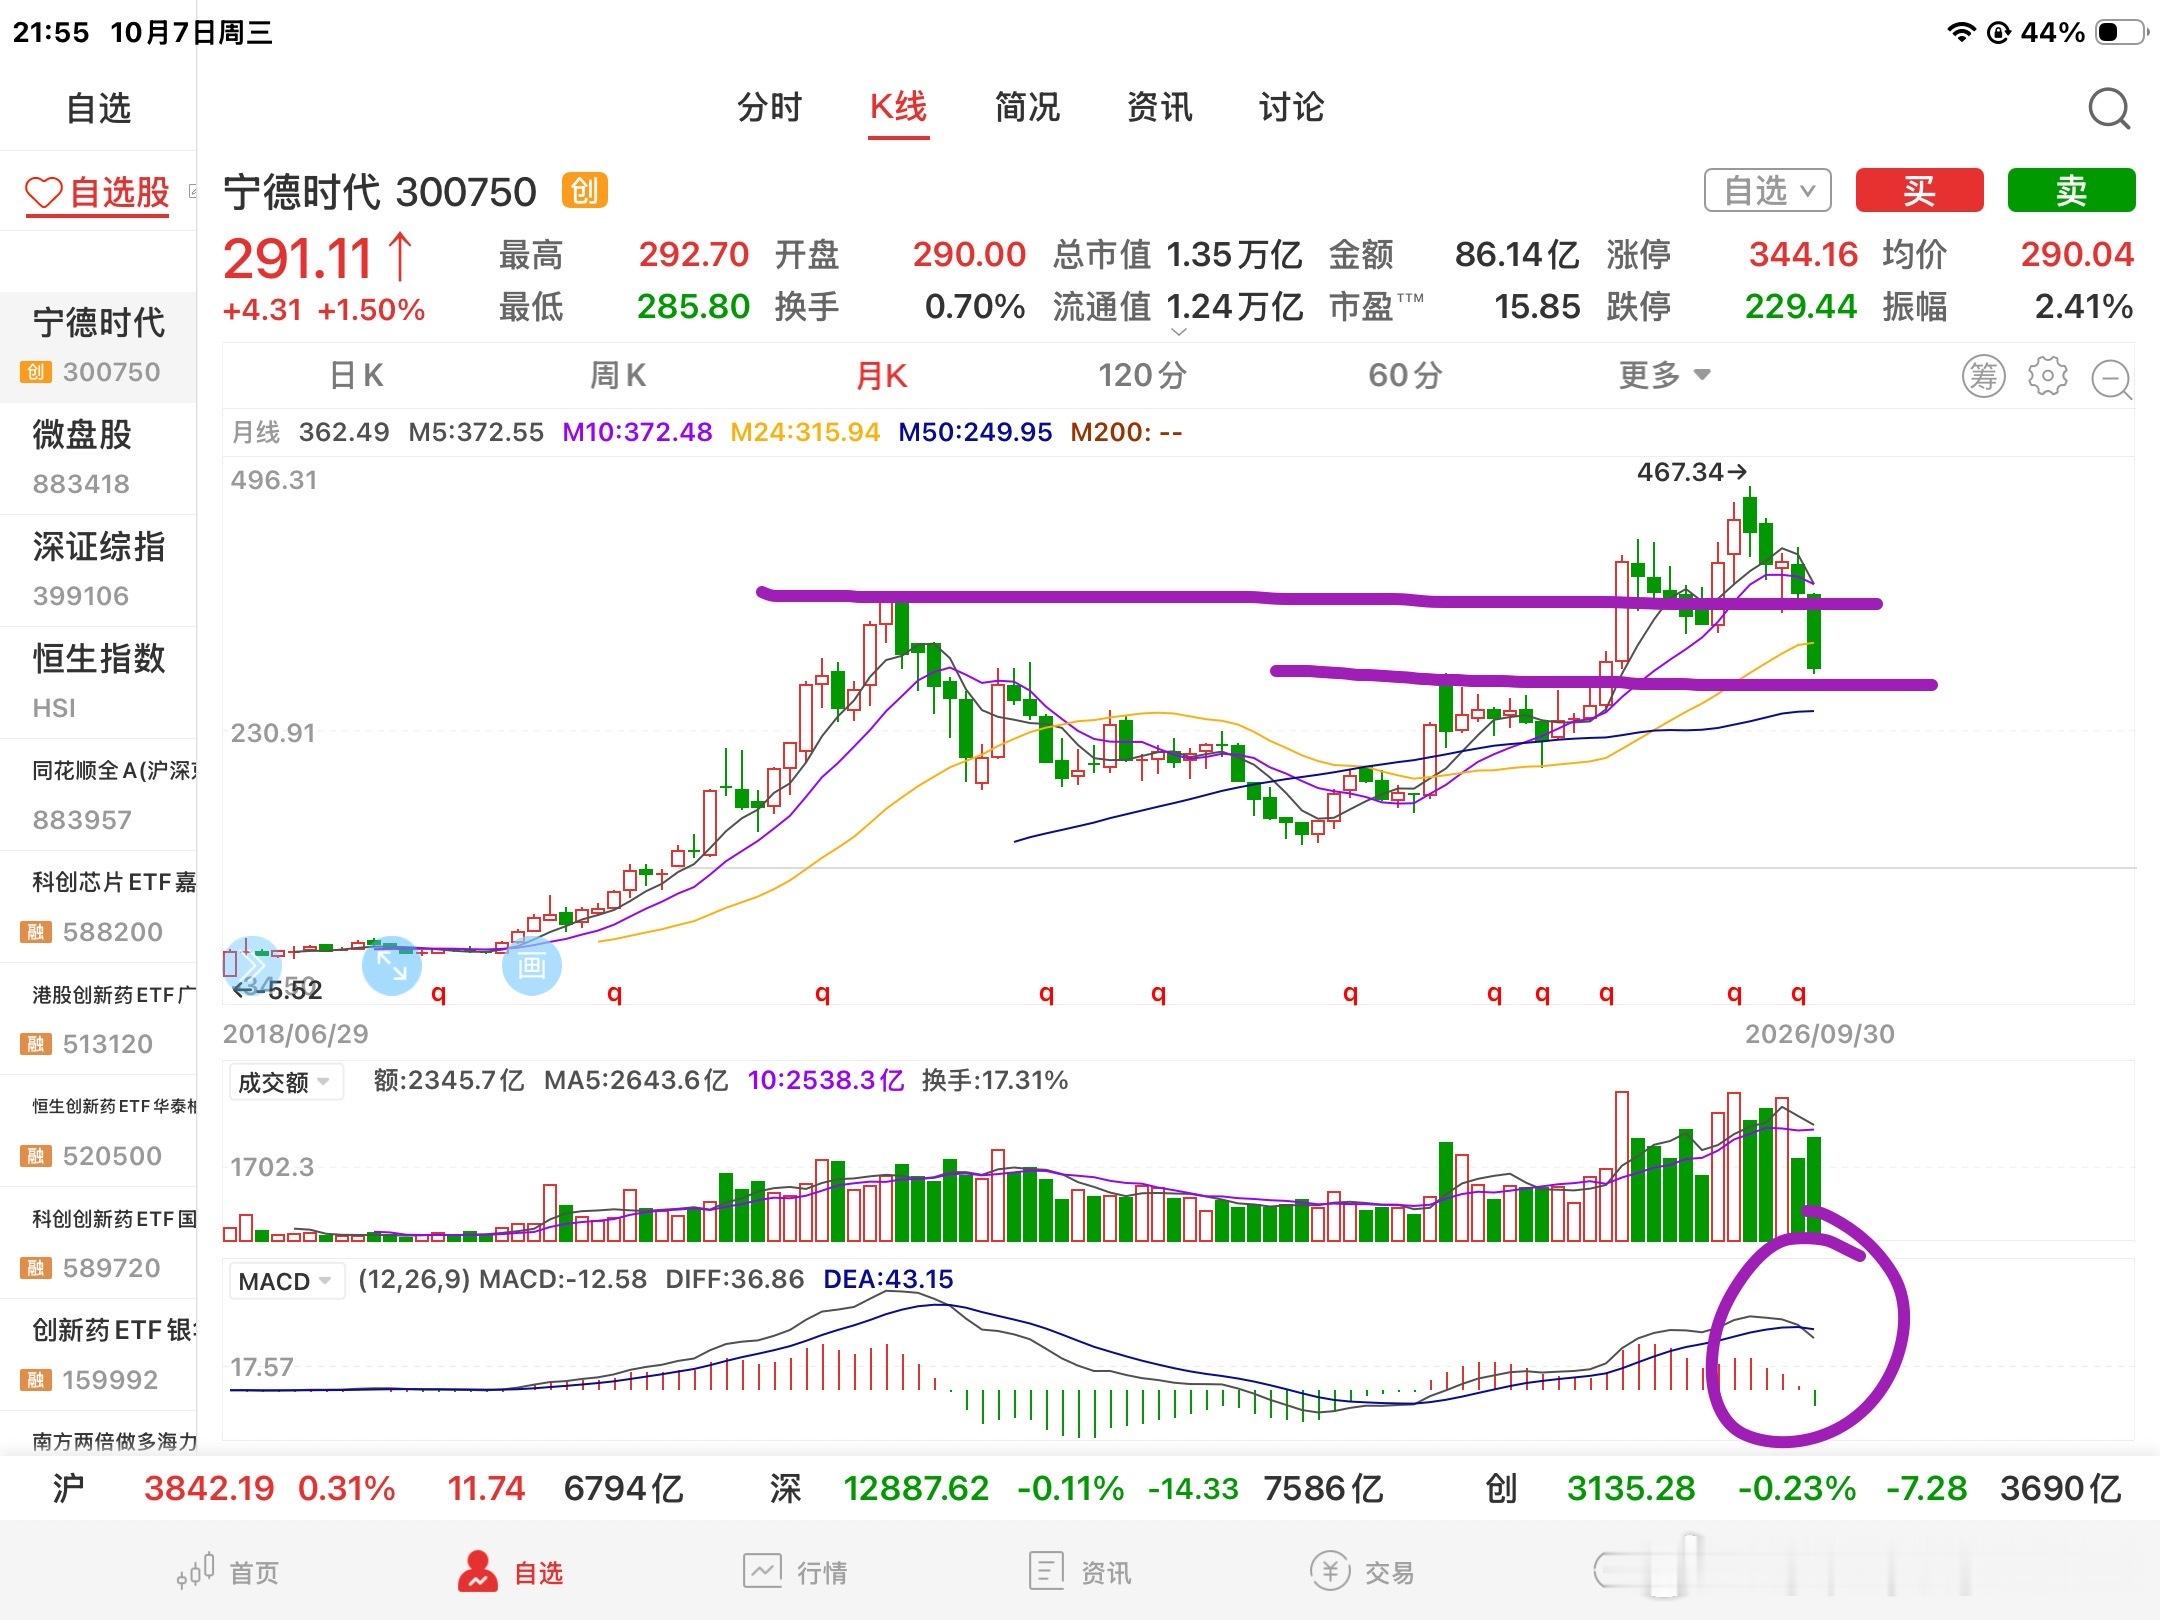Open the chip distribution 筹 icon
Image resolution: width=2160 pixels, height=1620 pixels.
1983,377
